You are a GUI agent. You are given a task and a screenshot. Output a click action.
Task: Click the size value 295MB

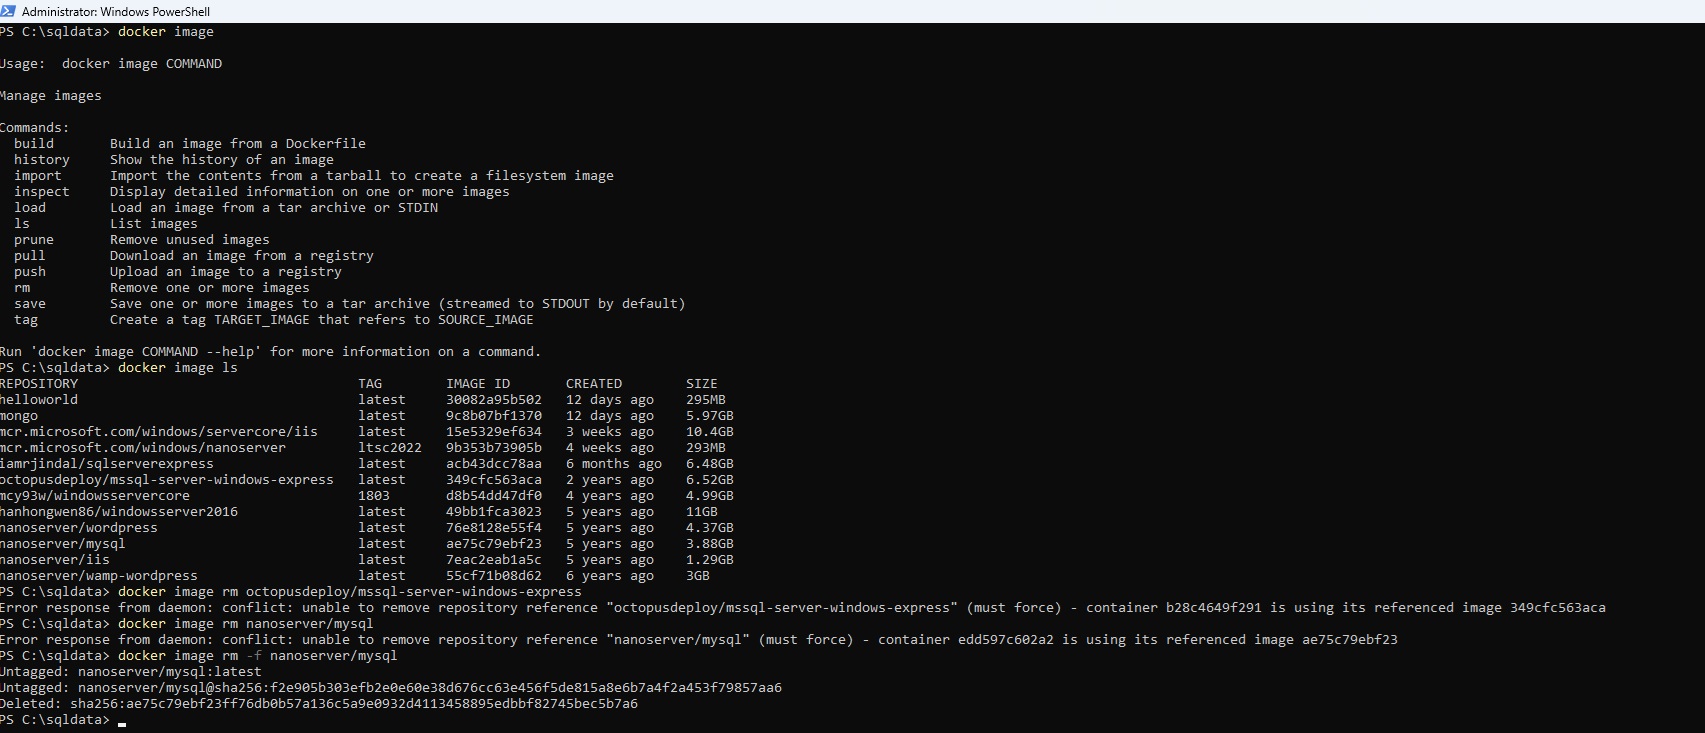[x=706, y=400]
